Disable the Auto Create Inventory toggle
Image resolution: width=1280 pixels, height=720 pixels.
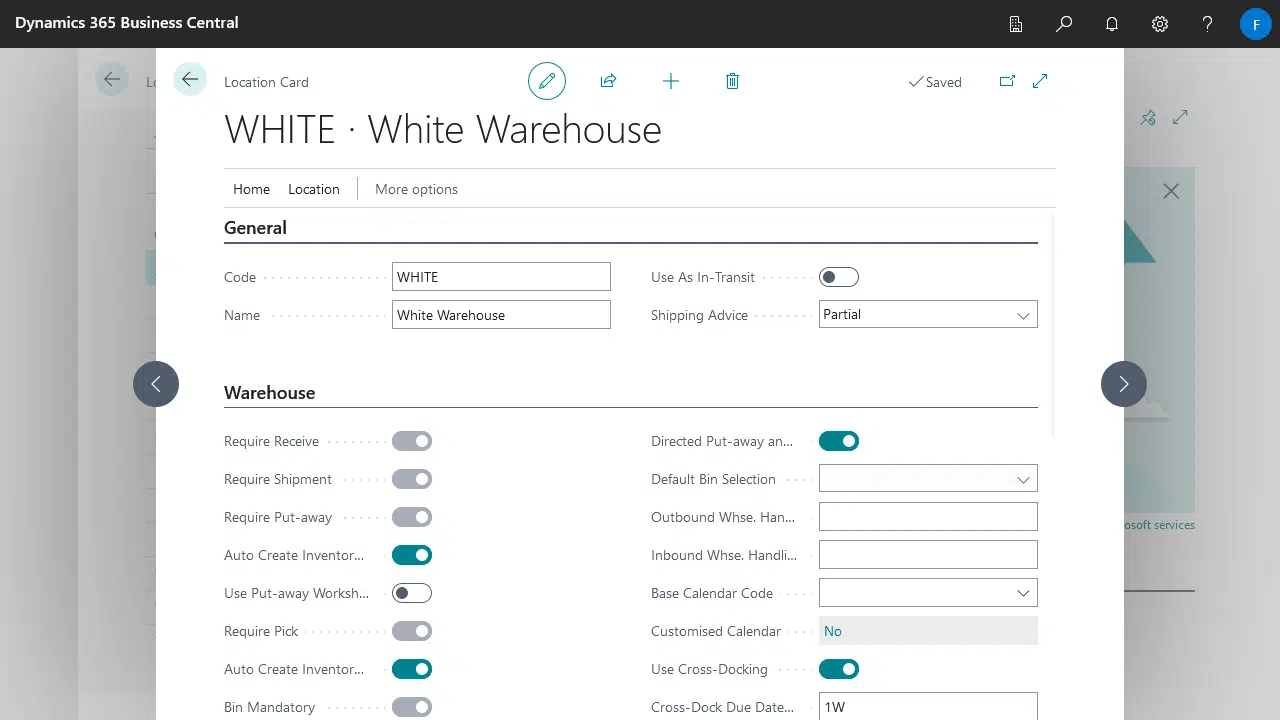coord(411,555)
